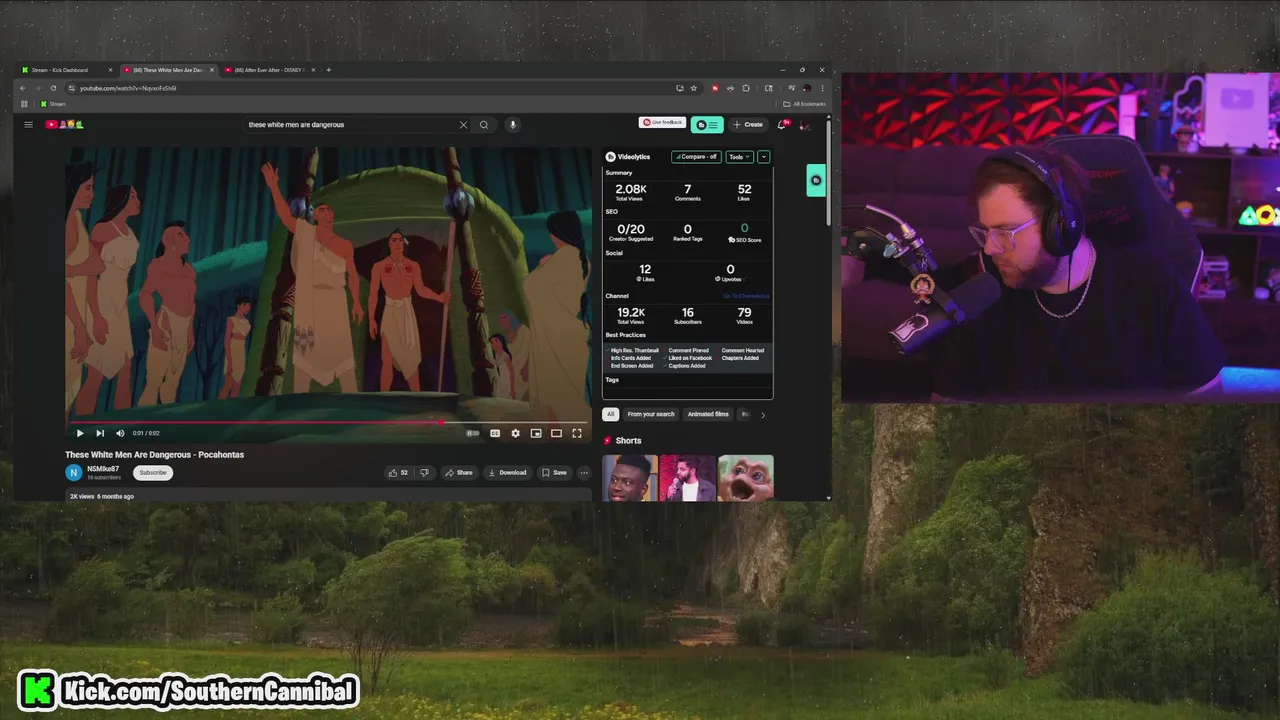Open Go To Channelytics link
The image size is (1280, 720).
coord(747,296)
